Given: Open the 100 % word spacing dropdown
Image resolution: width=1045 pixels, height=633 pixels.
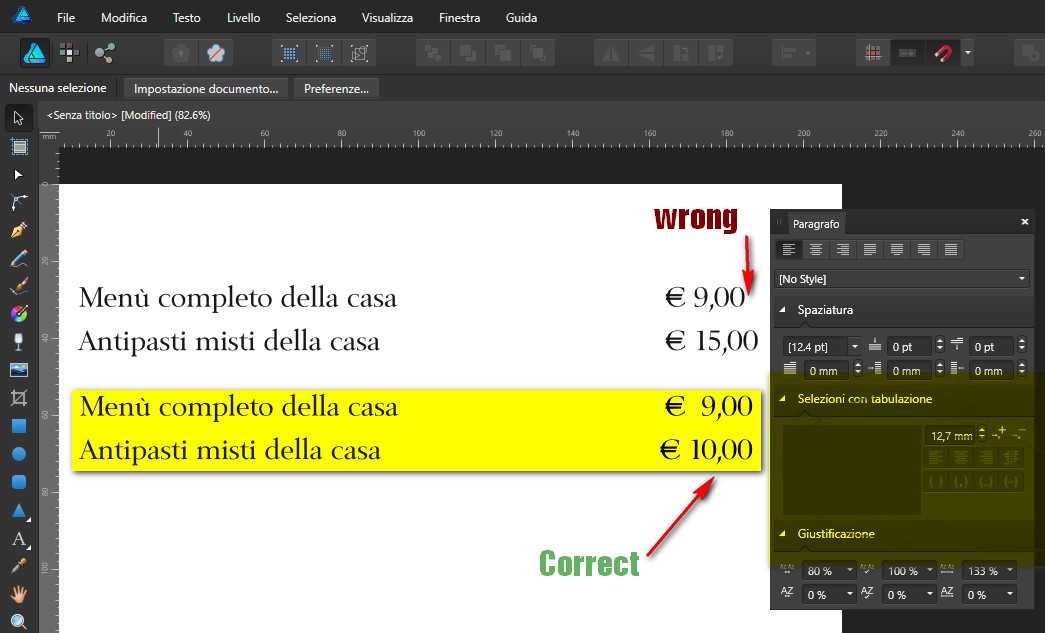Looking at the screenshot, I should (929, 570).
